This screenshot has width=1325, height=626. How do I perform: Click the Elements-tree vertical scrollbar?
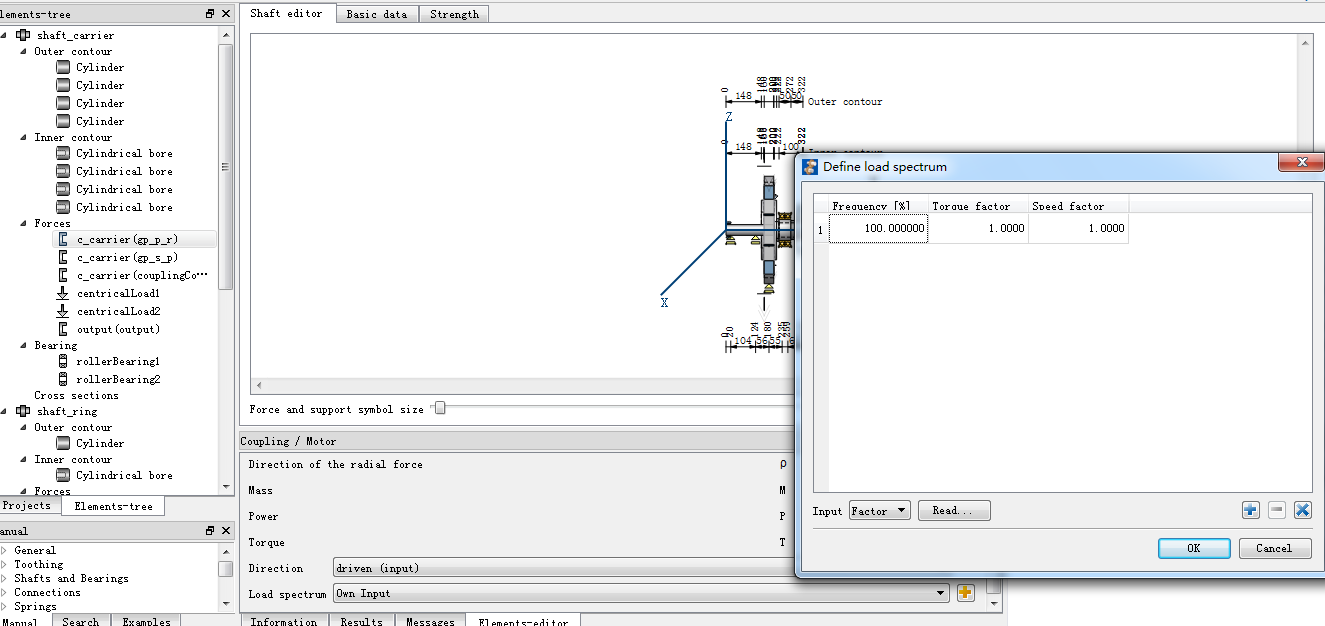226,166
